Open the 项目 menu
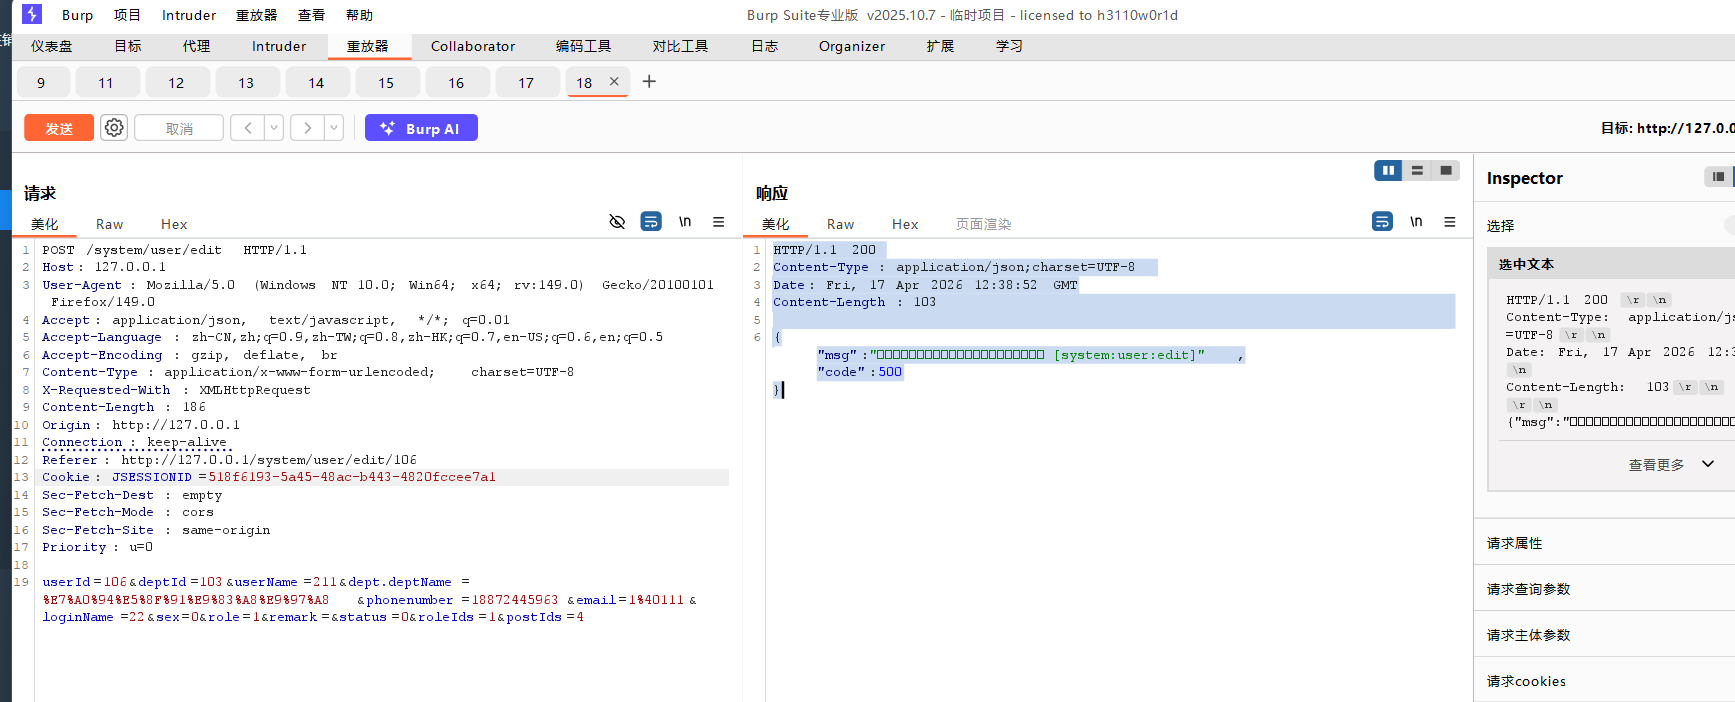Viewport: 1735px width, 702px height. (x=127, y=15)
